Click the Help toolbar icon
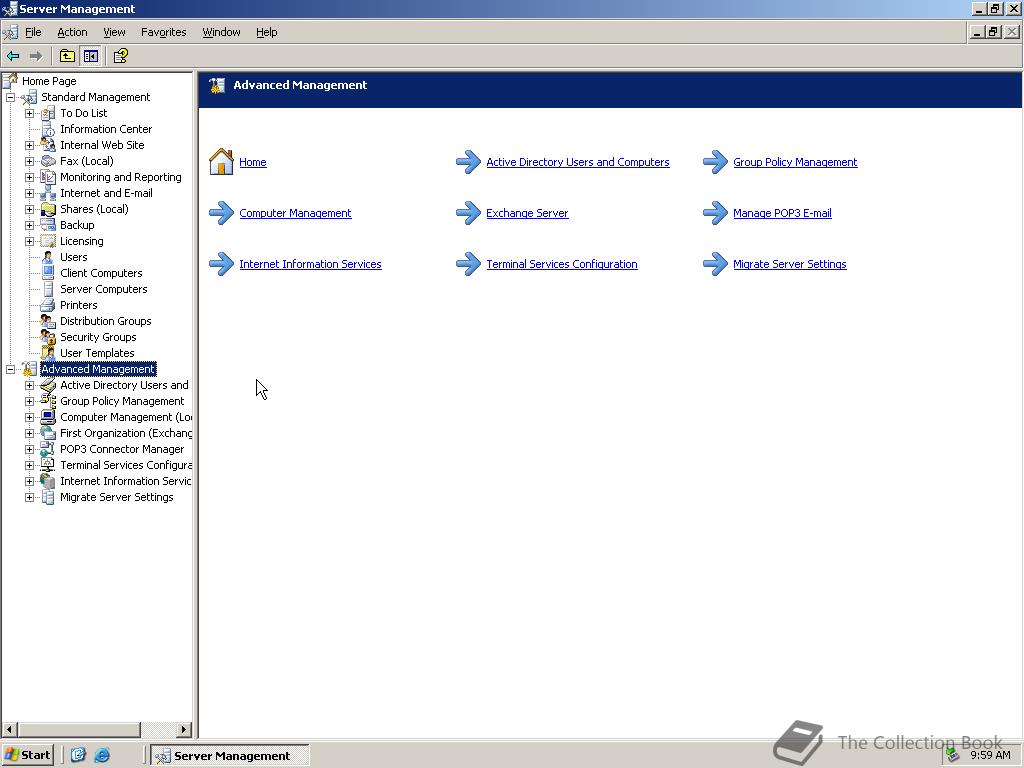1024x768 pixels. pos(120,56)
